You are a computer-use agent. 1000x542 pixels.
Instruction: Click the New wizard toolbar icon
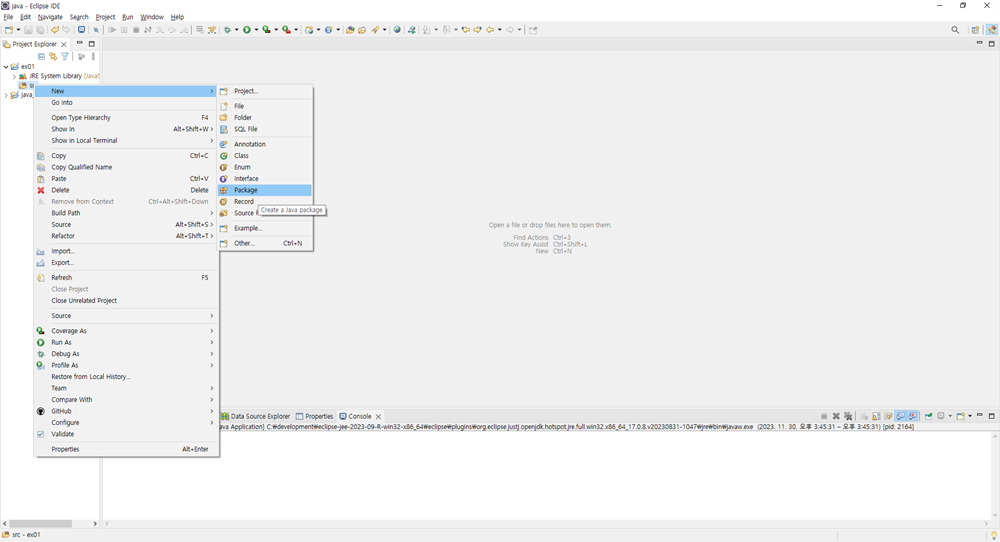coord(8,30)
